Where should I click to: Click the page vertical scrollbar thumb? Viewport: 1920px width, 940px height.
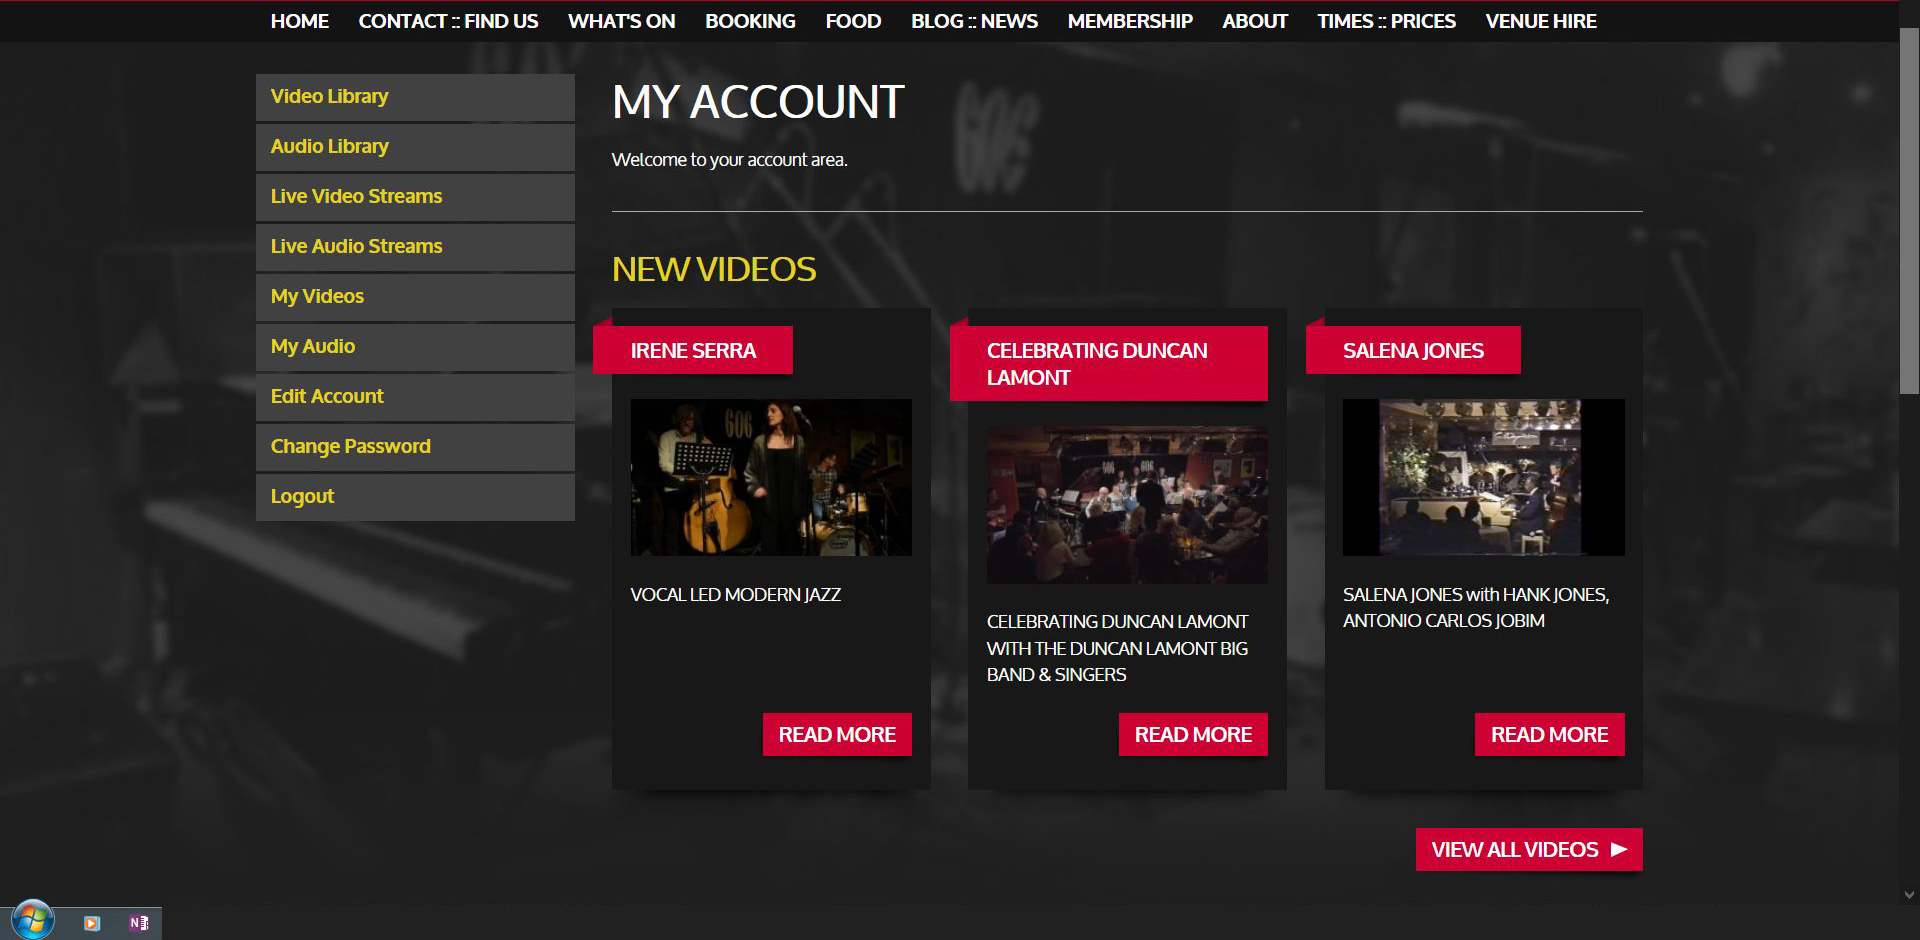pyautogui.click(x=1909, y=210)
